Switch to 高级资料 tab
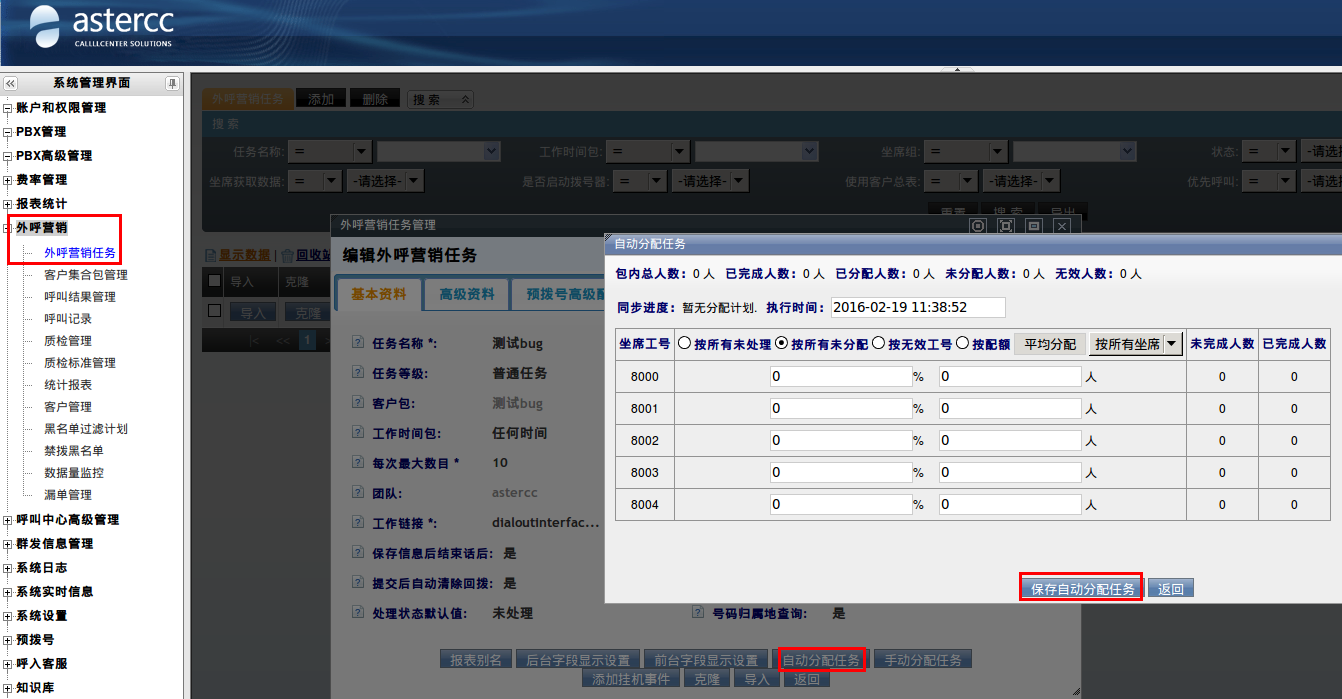Screen dimensions: 1342x699 467,294
